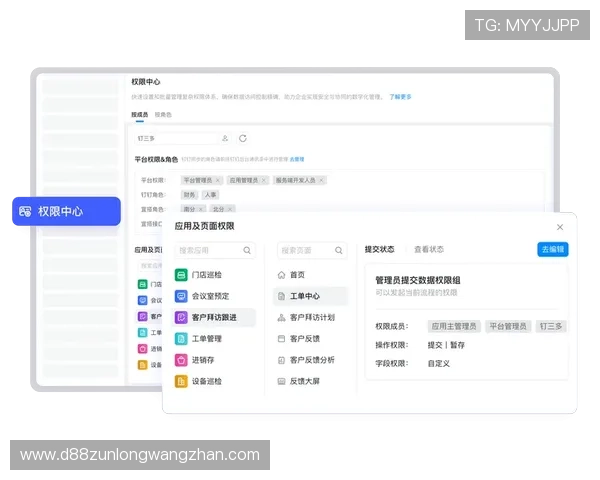Click the 应用主管理员 member tag
This screenshot has width=600, height=480.
click(x=454, y=326)
